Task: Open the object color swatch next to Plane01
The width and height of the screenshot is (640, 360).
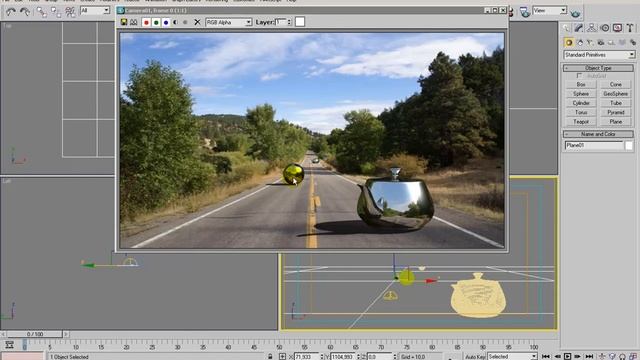Action: pos(629,145)
